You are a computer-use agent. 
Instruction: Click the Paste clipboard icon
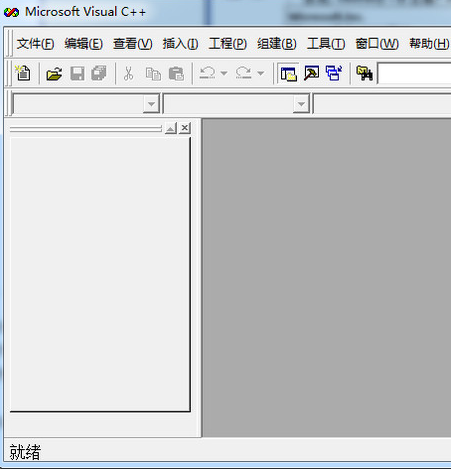[176, 73]
